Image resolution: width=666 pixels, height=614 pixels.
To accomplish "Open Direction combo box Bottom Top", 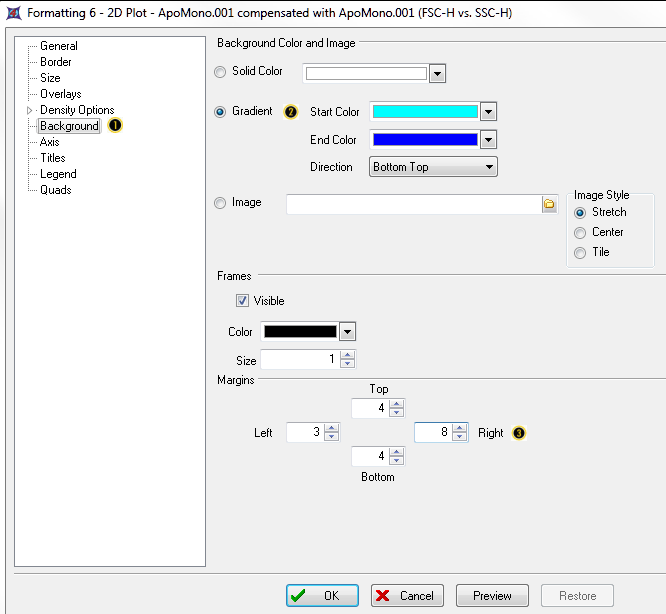I will tap(433, 167).
